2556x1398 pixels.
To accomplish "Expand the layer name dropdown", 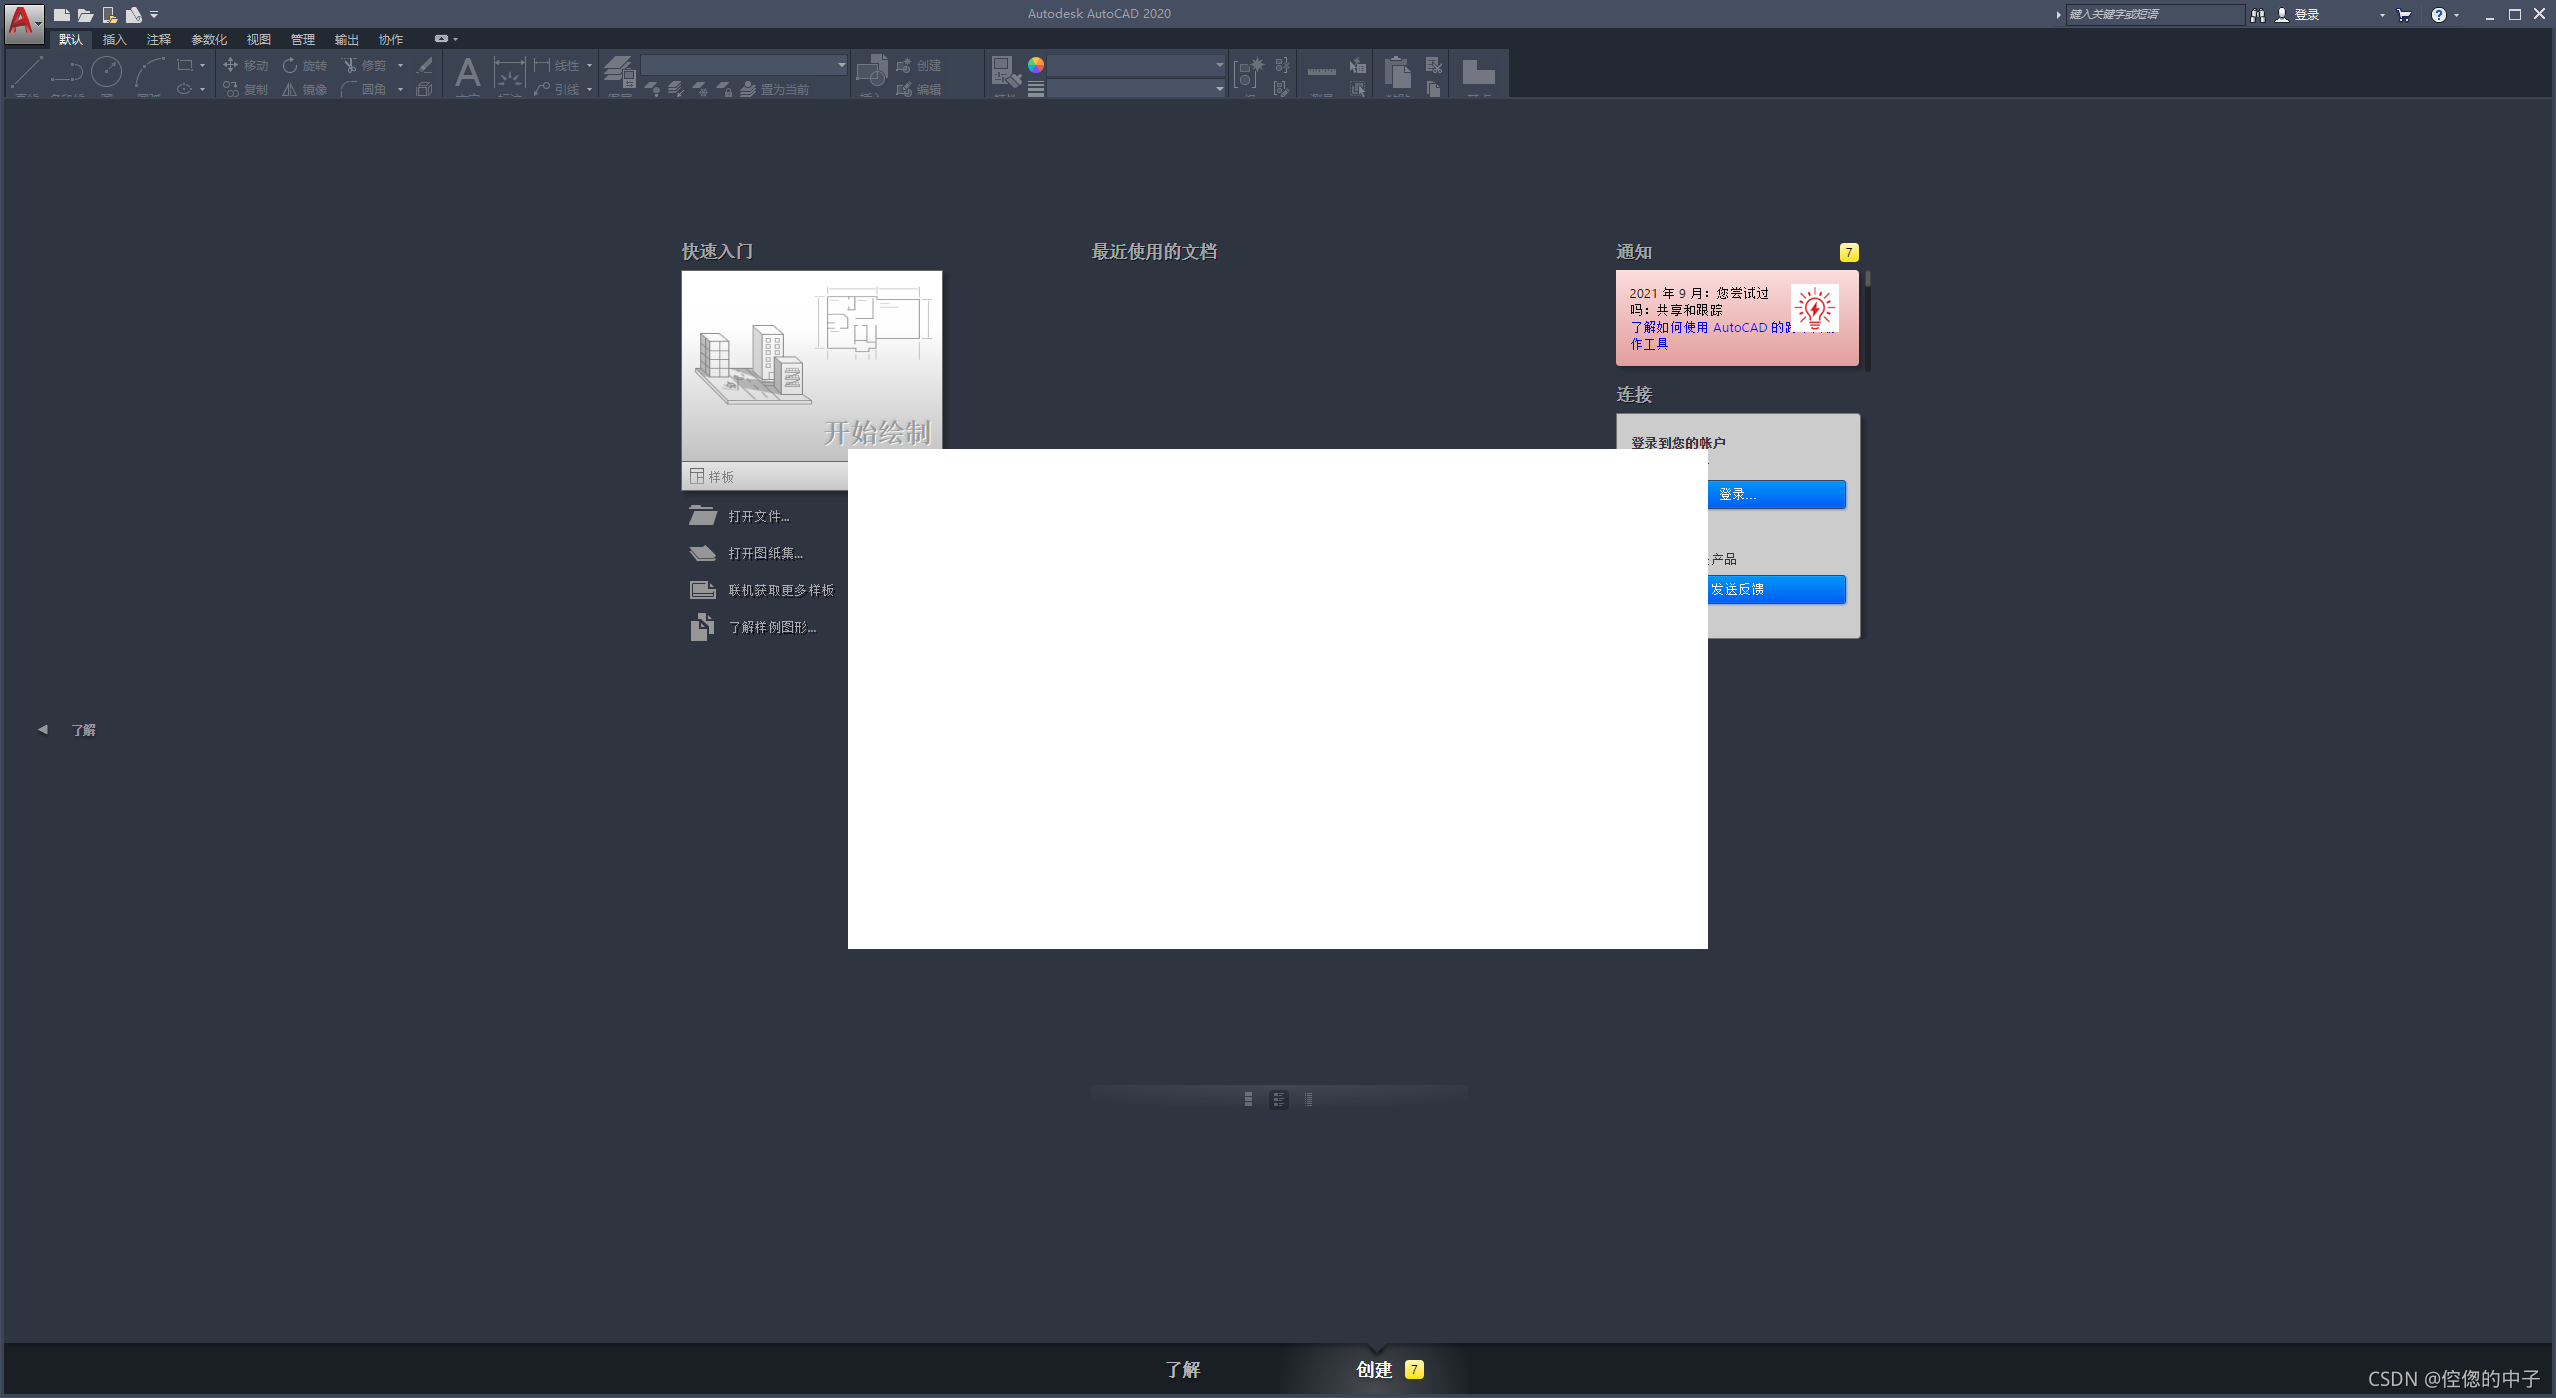I will (x=841, y=65).
